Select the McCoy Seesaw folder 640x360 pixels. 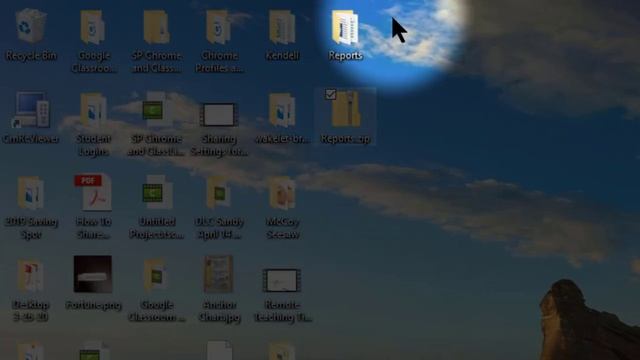(x=282, y=193)
